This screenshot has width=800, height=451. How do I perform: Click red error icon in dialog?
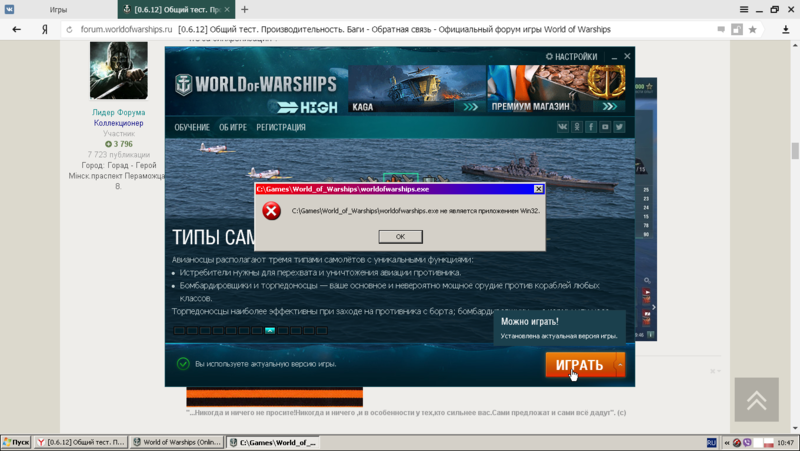[x=271, y=211]
